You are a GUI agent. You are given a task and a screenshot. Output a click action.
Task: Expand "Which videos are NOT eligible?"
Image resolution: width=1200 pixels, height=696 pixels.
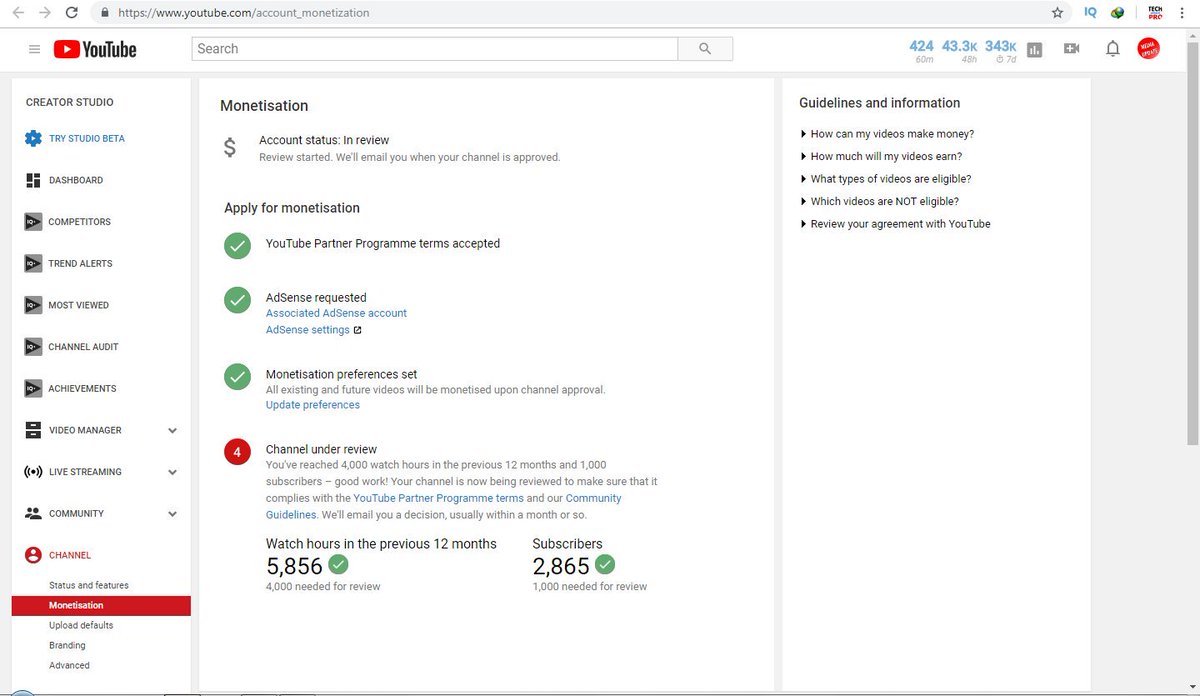tap(879, 201)
